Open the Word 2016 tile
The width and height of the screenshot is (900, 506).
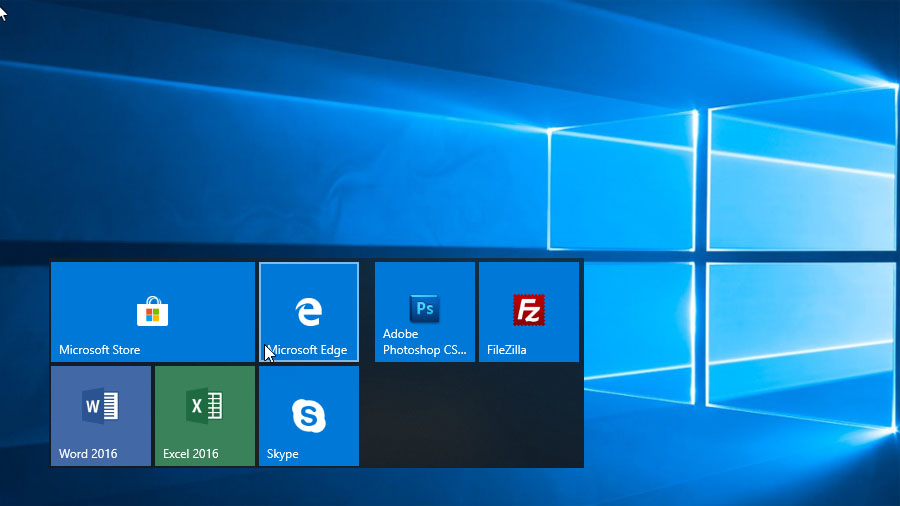(101, 416)
